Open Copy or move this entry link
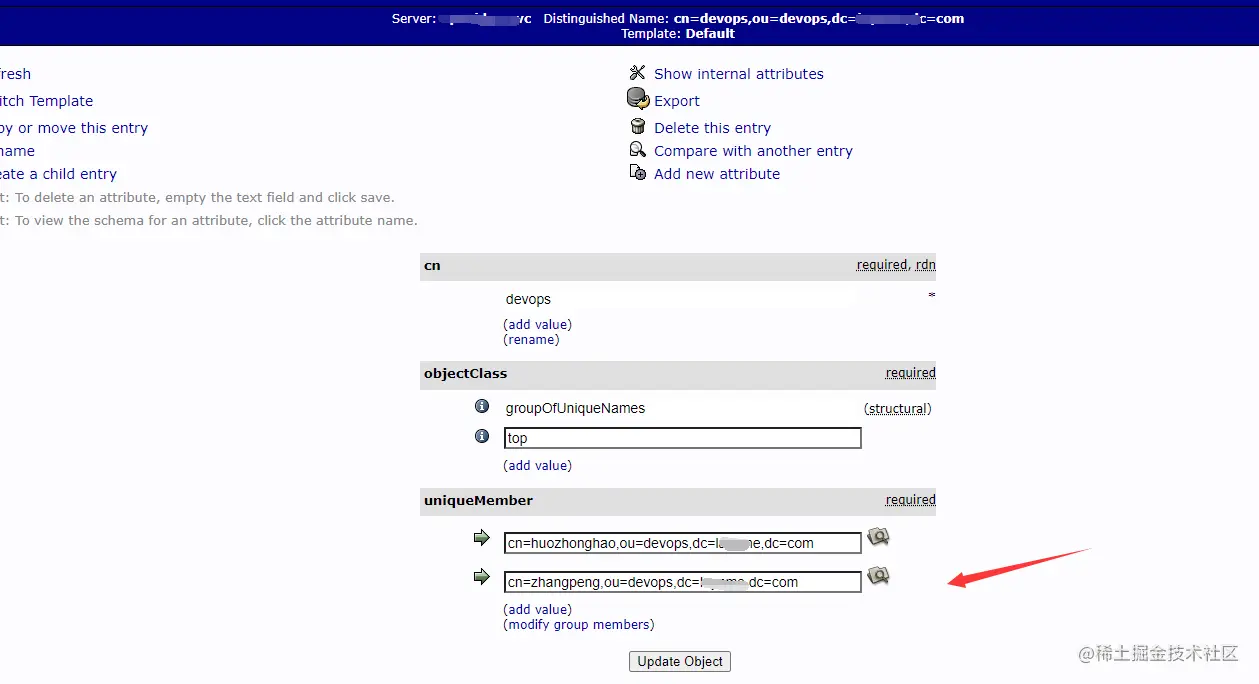The width and height of the screenshot is (1259, 684). [x=74, y=128]
